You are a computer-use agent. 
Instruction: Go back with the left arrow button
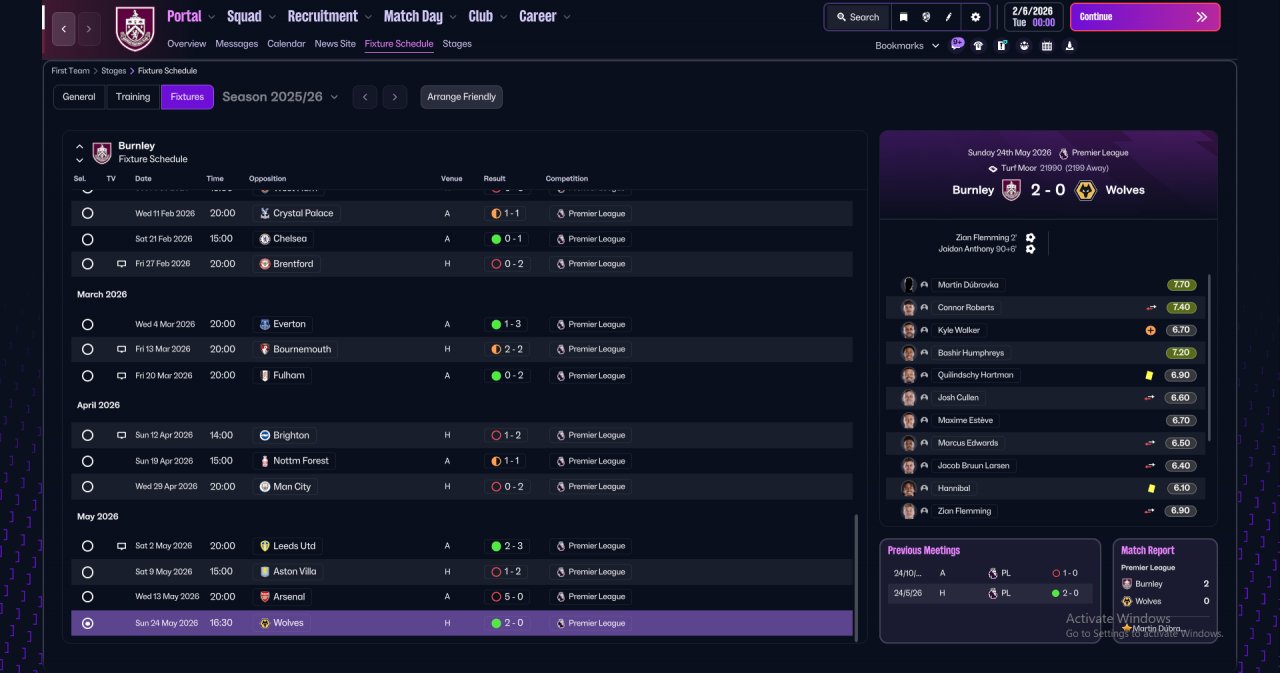pyautogui.click(x=64, y=29)
